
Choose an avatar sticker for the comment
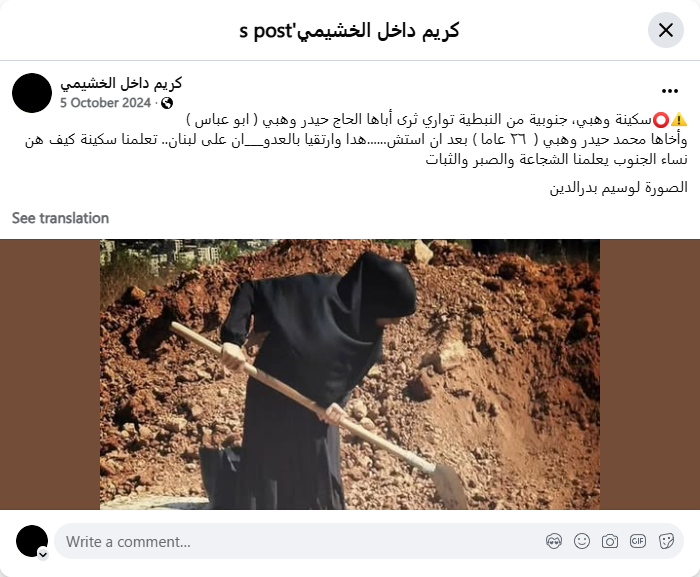[554, 541]
